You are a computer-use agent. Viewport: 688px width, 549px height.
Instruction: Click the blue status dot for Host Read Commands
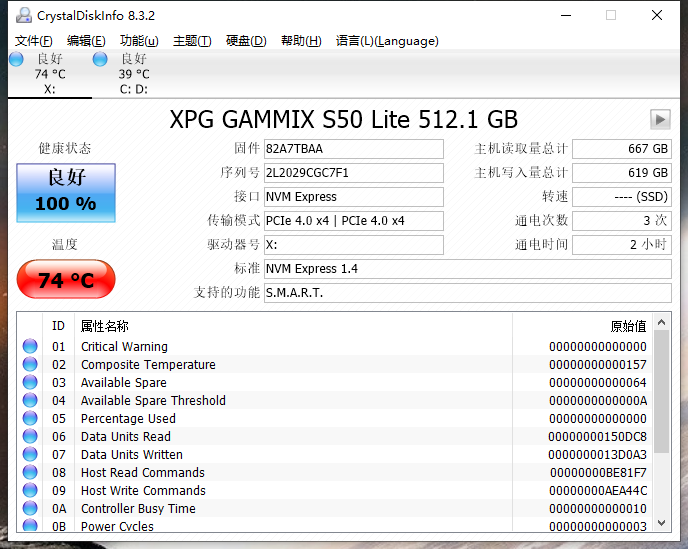click(30, 472)
